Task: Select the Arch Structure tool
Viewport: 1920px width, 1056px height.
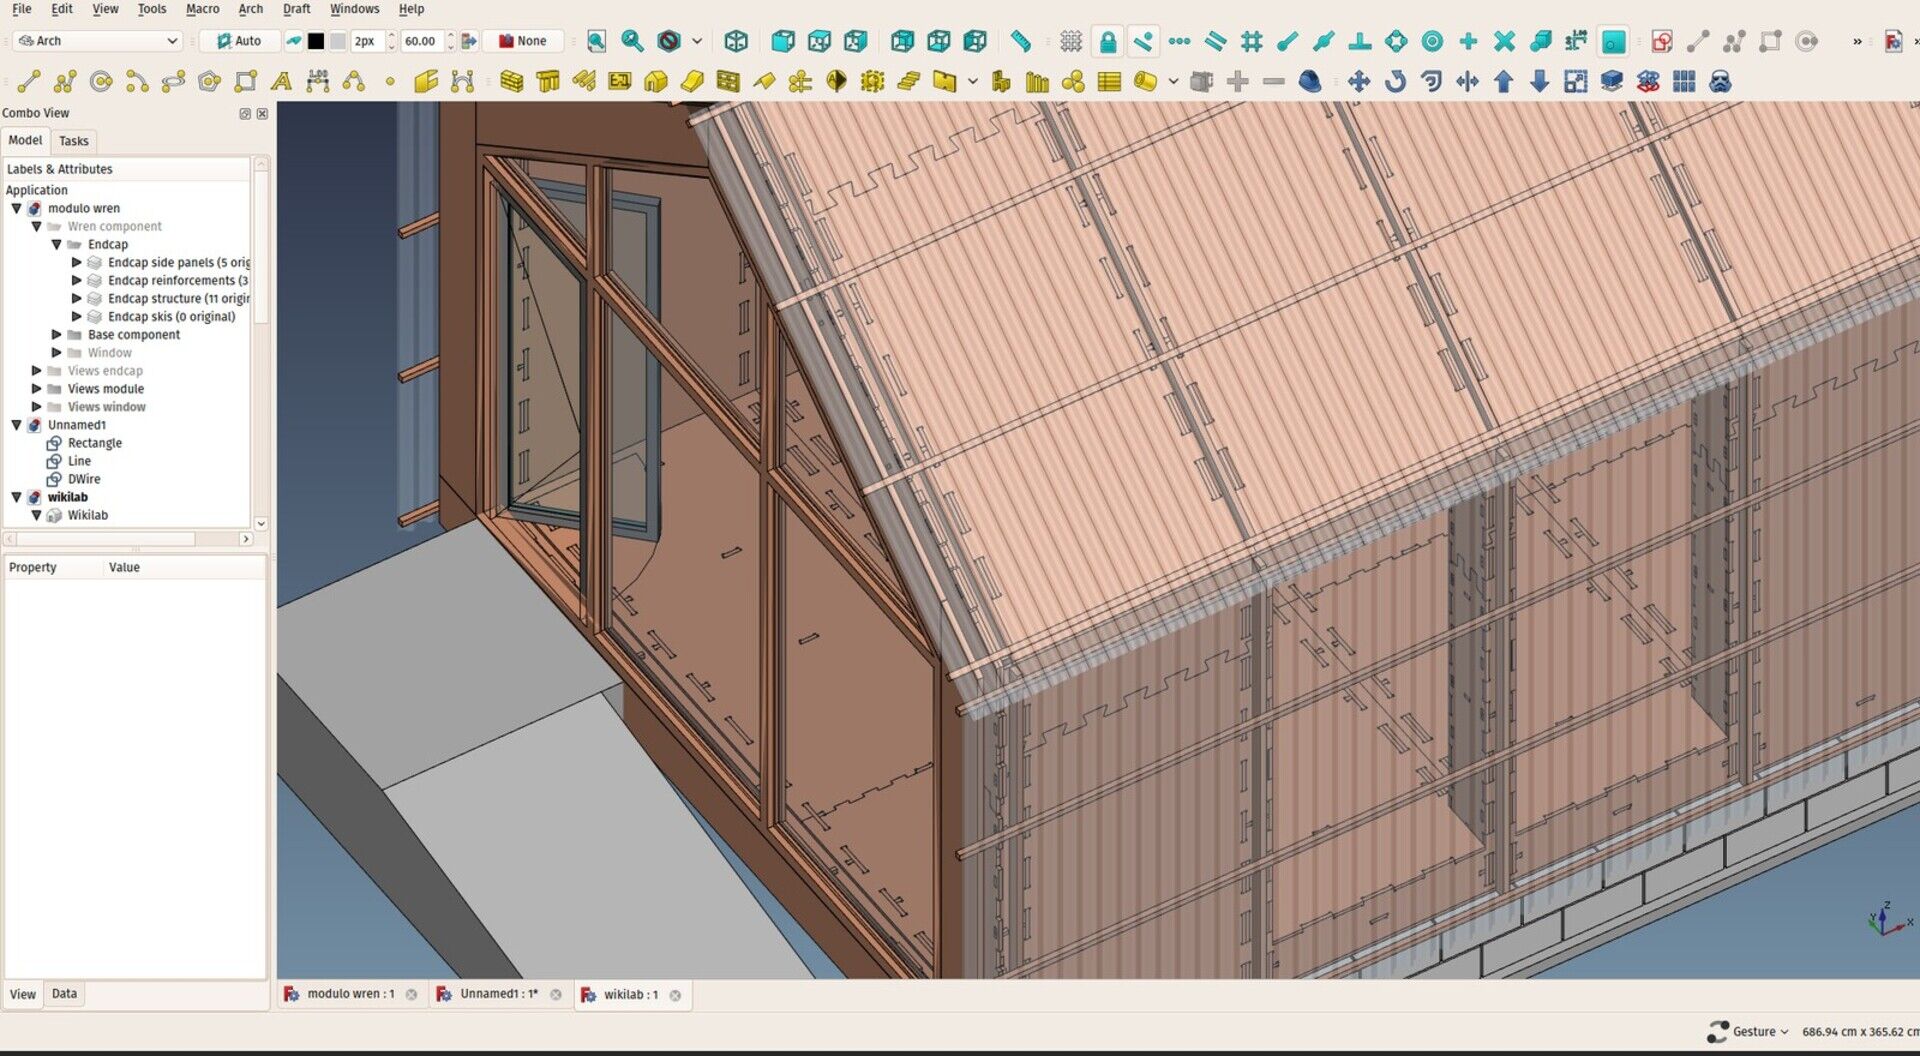Action: point(548,82)
